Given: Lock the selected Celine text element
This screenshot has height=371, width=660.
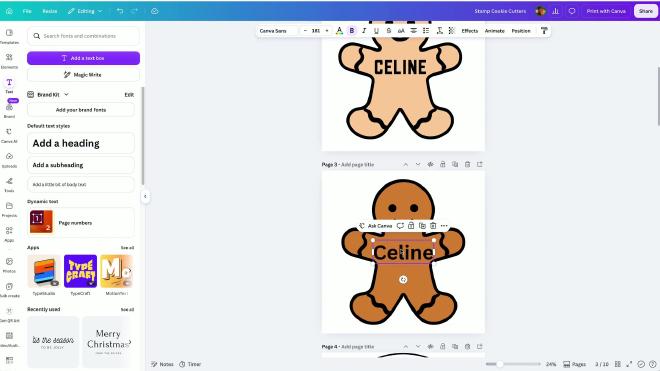Looking at the screenshot, I should tap(411, 226).
